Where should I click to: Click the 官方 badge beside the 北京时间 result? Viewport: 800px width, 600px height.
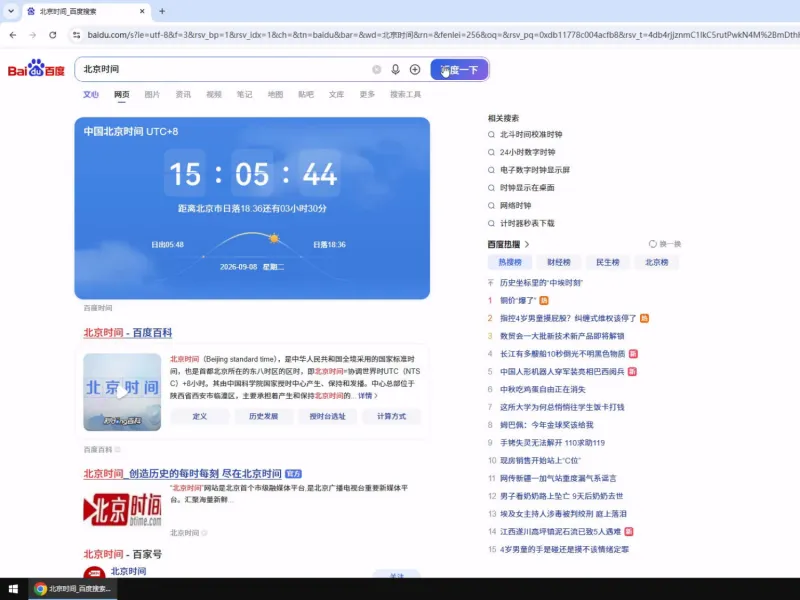point(293,474)
